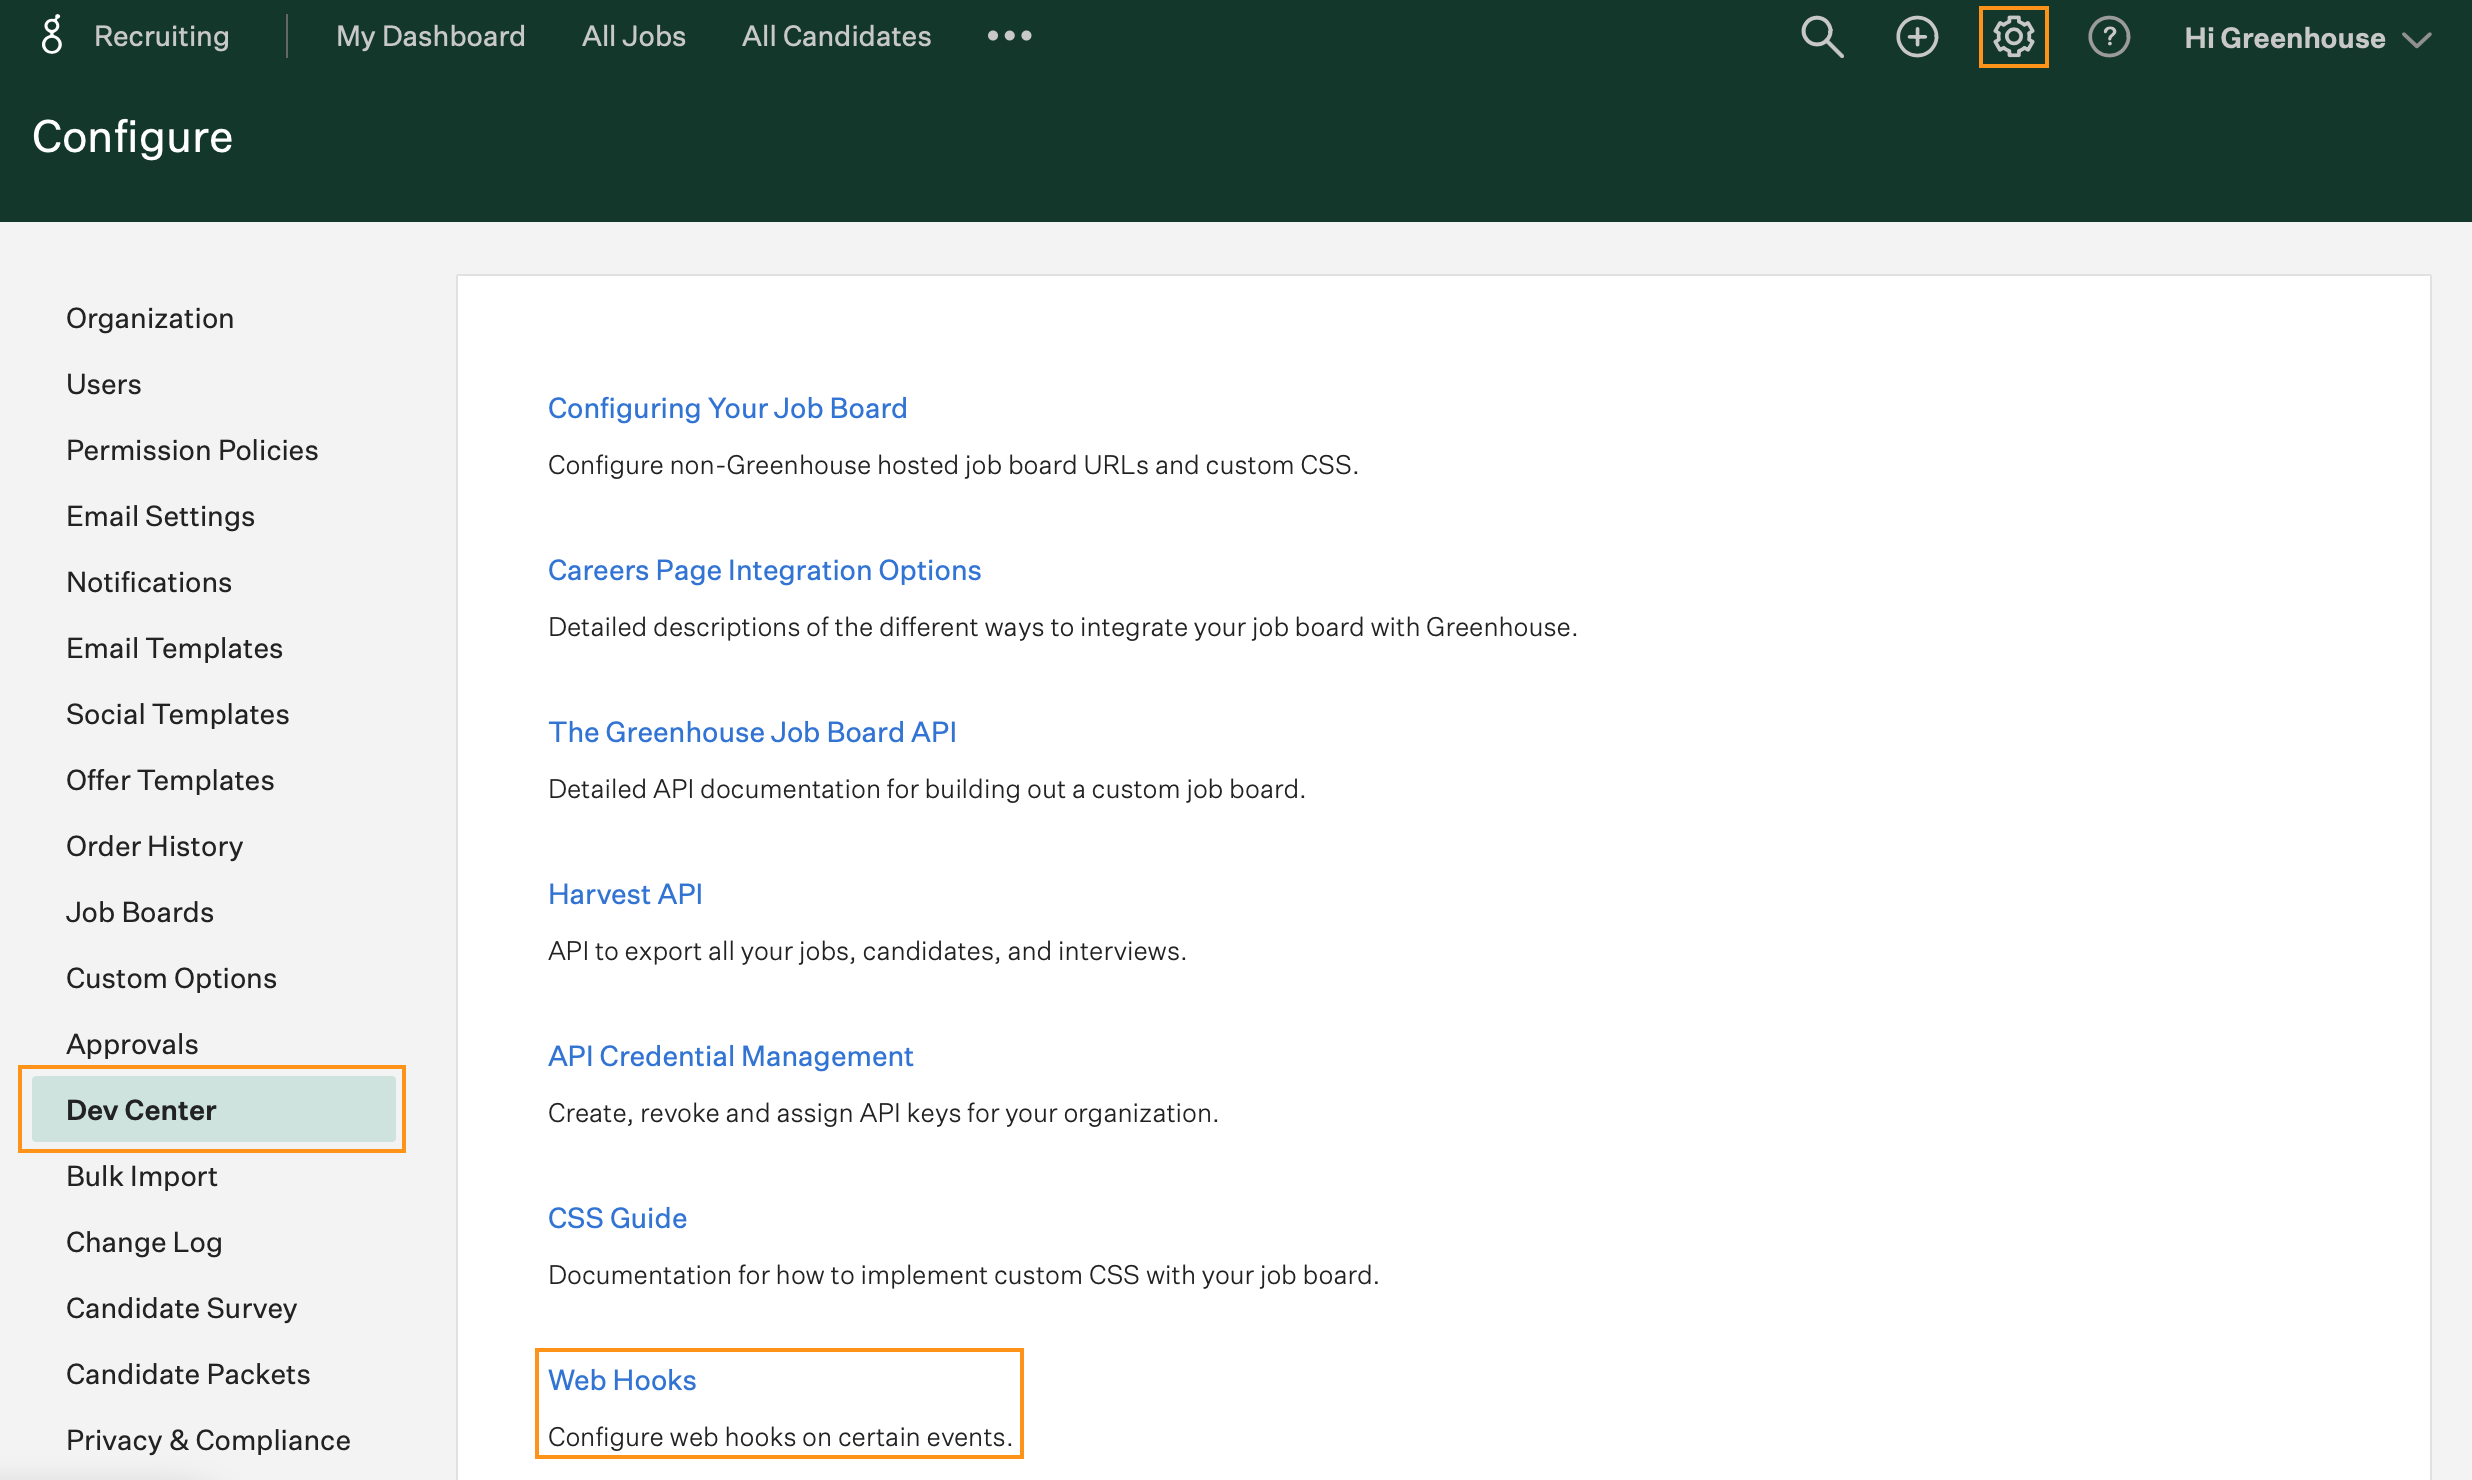This screenshot has width=2472, height=1480.
Task: Open the help question mark icon
Action: [2108, 37]
